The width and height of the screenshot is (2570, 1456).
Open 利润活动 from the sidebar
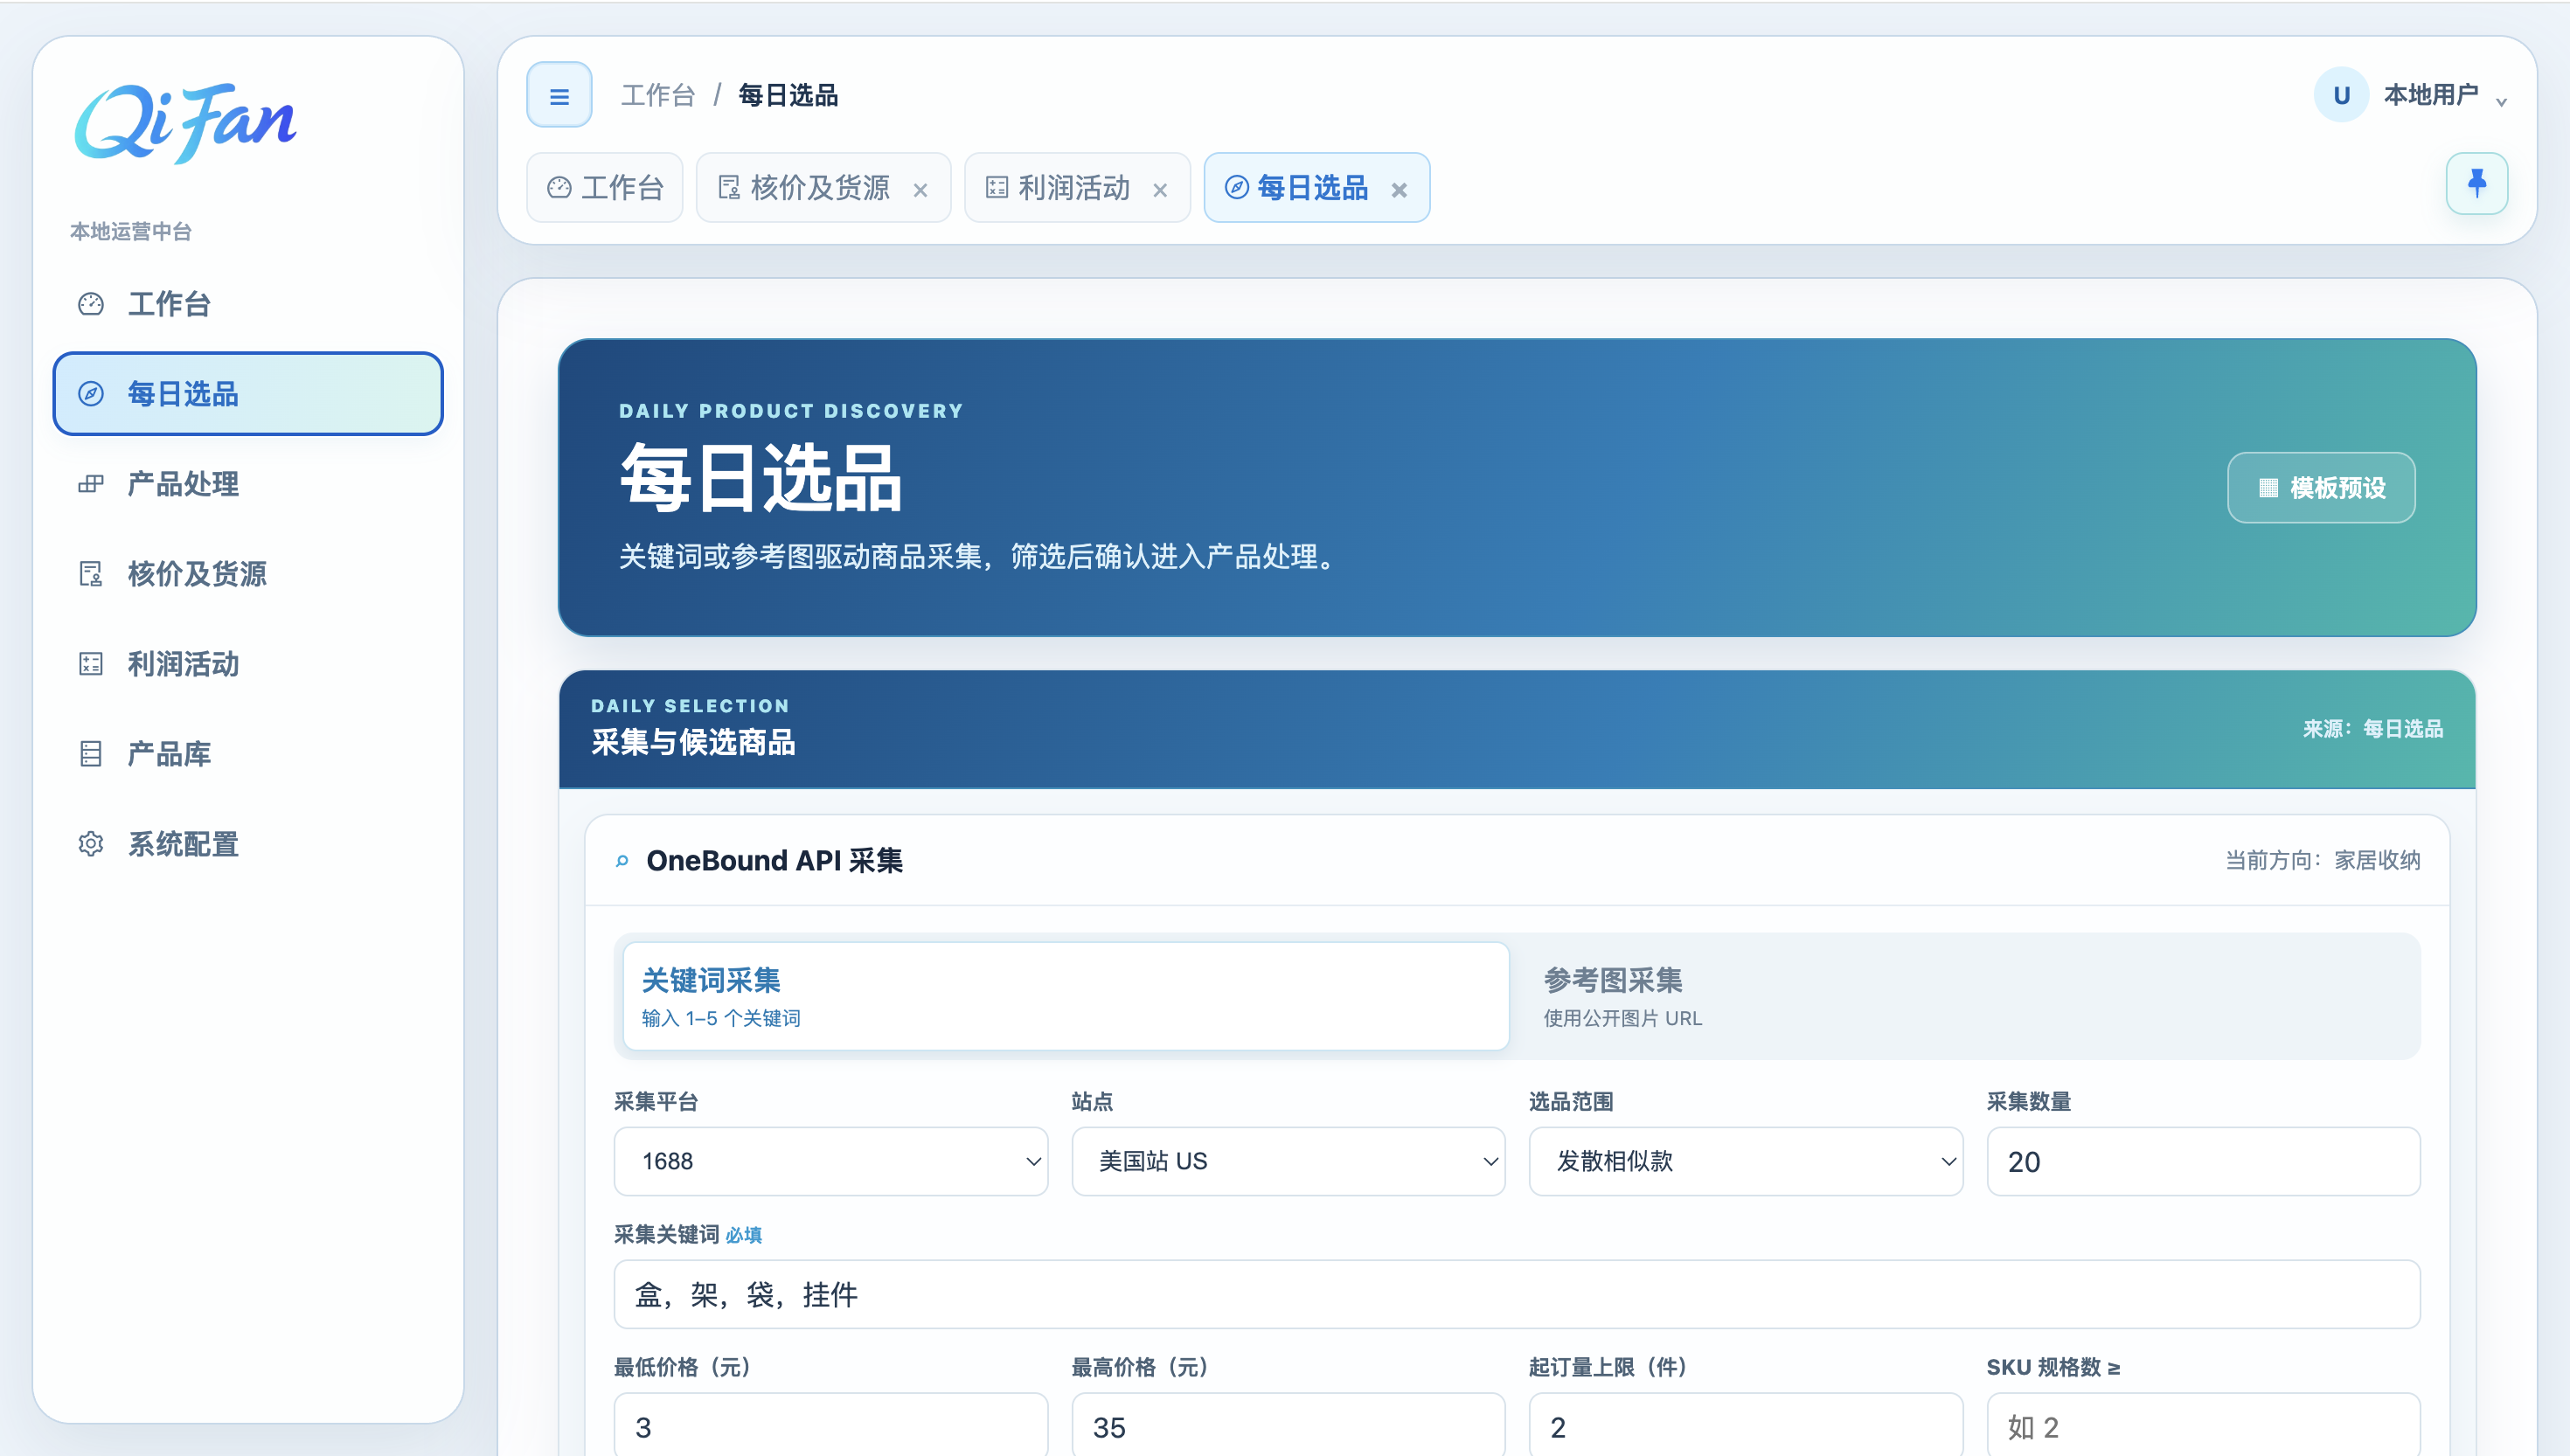coord(248,664)
